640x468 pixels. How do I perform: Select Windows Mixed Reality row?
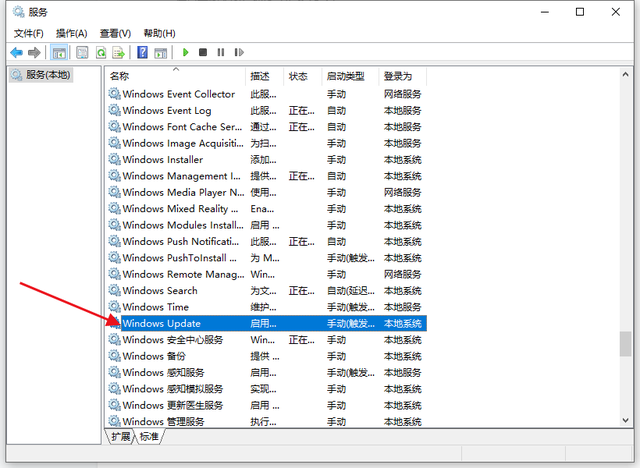point(267,208)
